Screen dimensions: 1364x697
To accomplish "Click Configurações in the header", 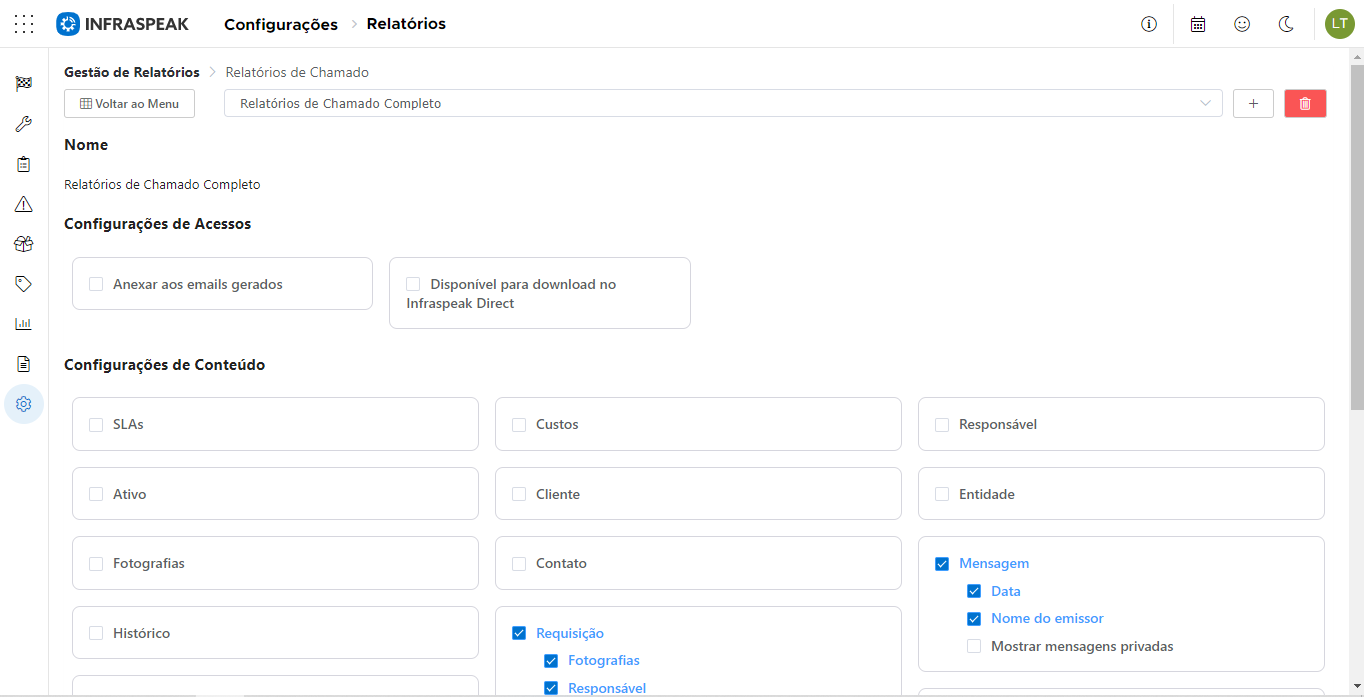I will click(x=281, y=24).
